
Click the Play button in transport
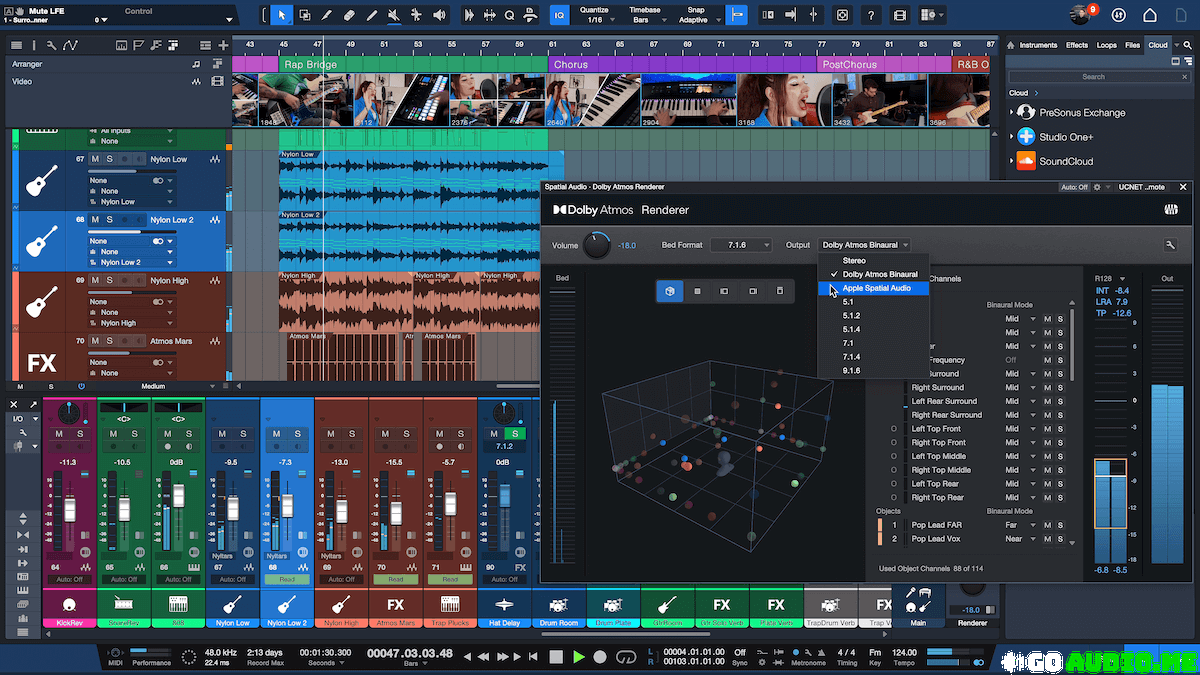point(578,657)
